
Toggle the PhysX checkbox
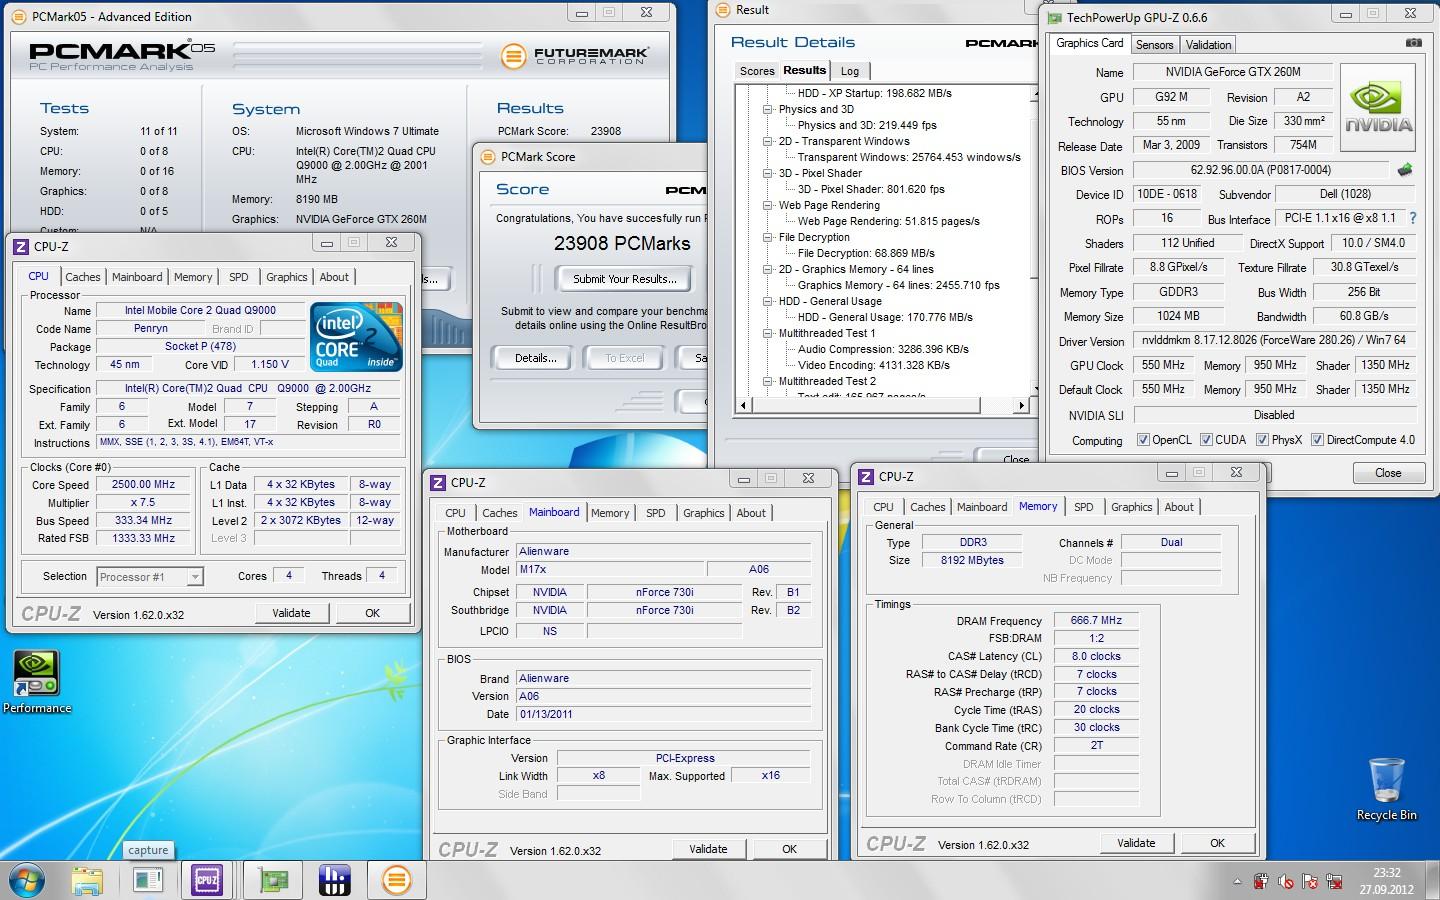pyautogui.click(x=1262, y=440)
